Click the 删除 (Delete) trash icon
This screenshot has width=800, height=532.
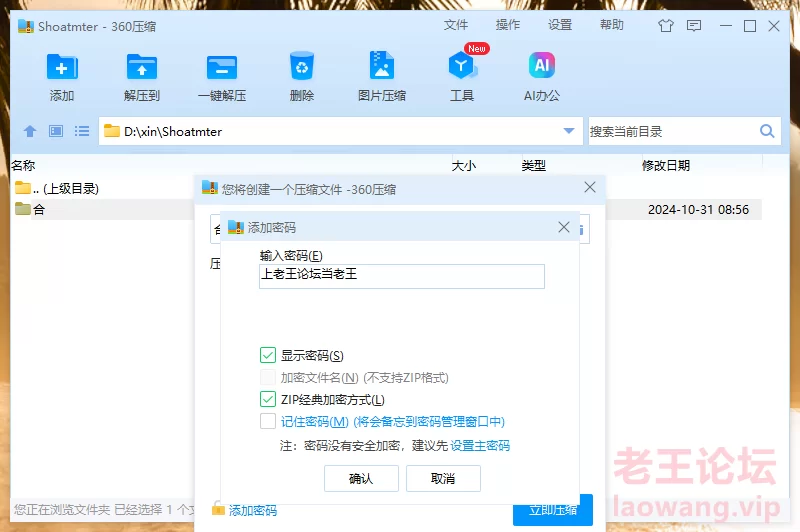[x=302, y=68]
